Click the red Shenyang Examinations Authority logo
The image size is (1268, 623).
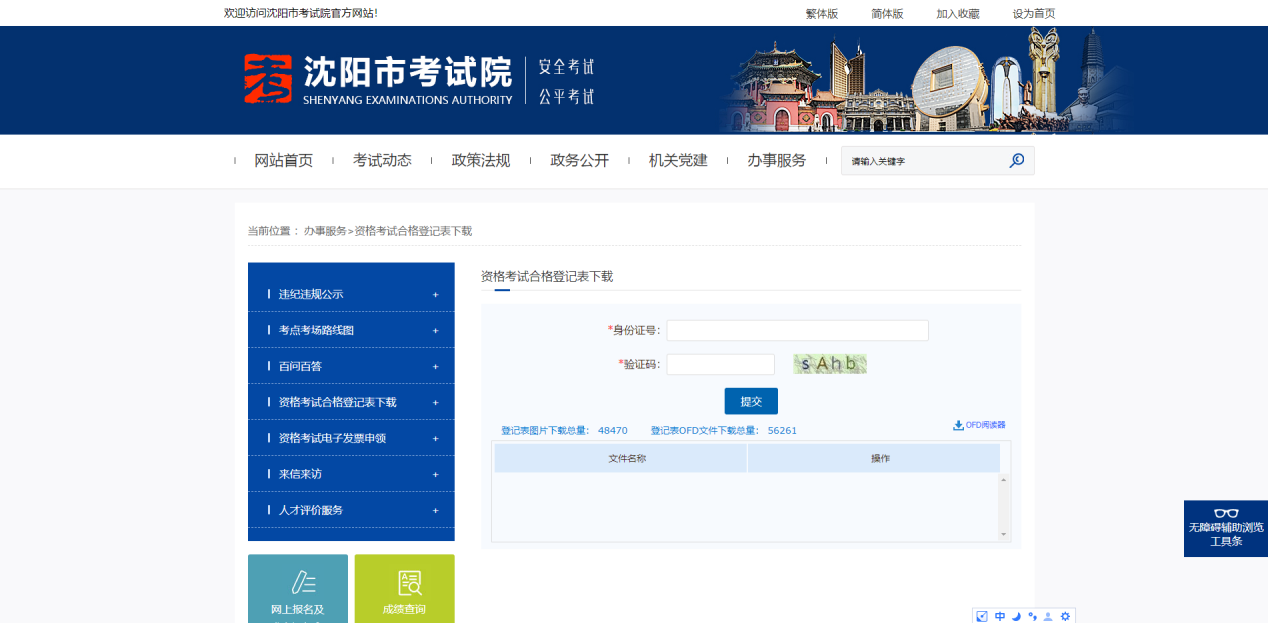[269, 80]
